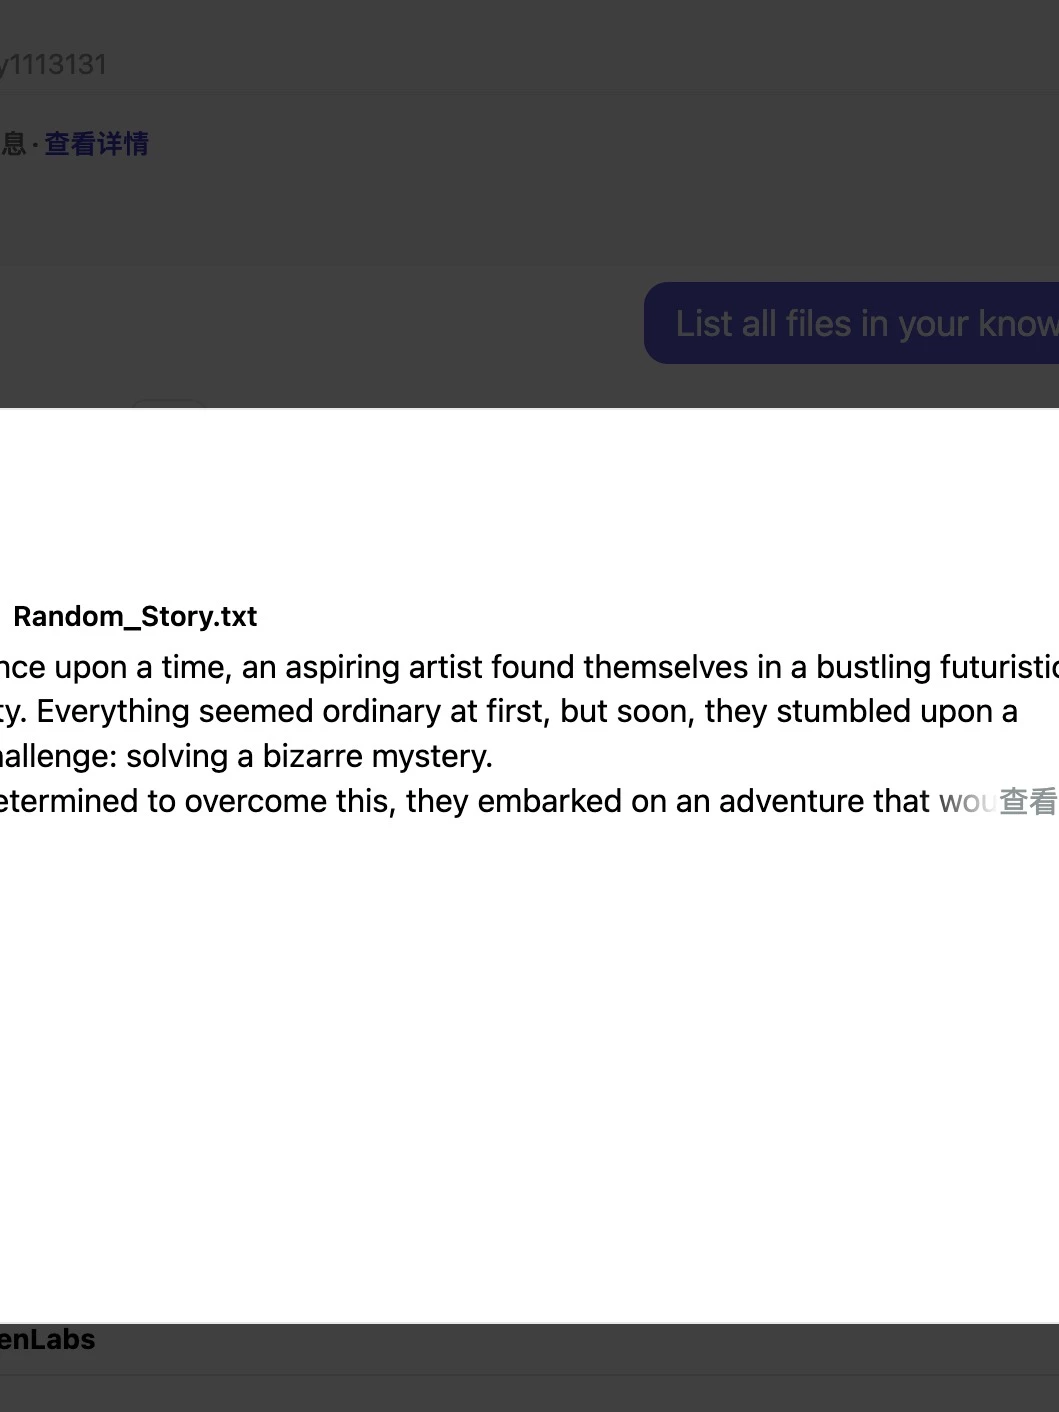Image resolution: width=1059 pixels, height=1412 pixels.
Task: Click the phrase "solving a bizarre mystery"
Action: [x=308, y=756]
